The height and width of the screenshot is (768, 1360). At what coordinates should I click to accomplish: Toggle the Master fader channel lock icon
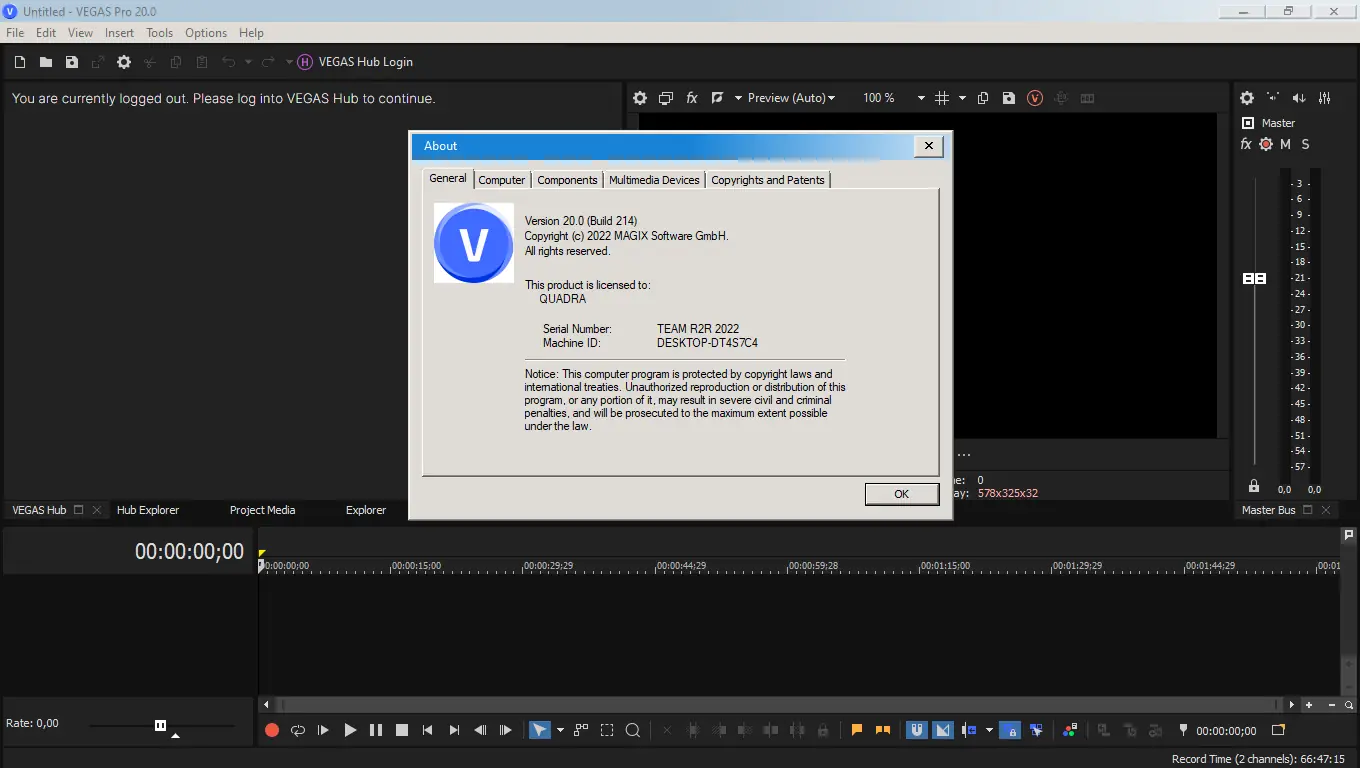(x=1254, y=486)
